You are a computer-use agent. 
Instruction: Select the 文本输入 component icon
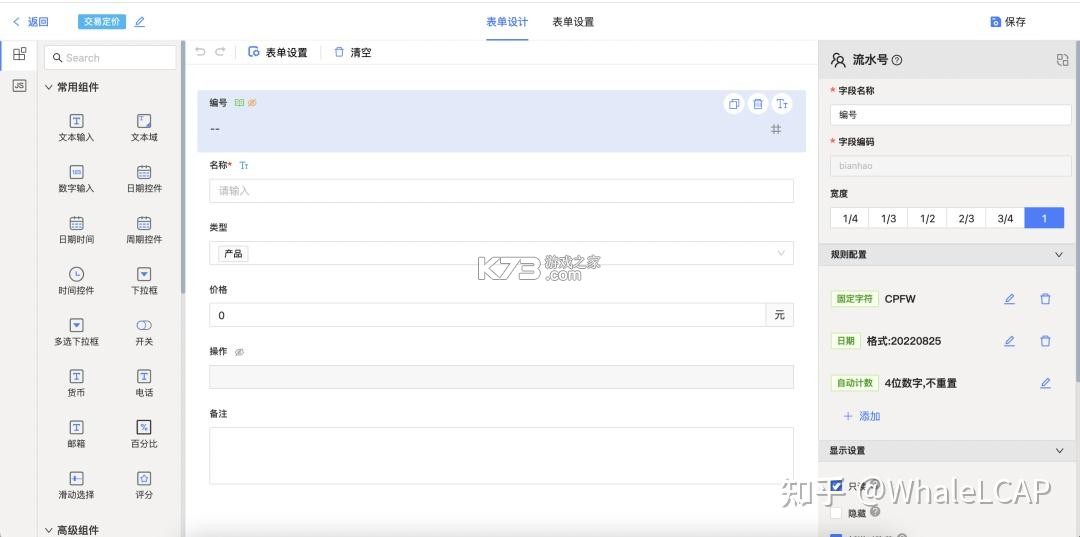76,121
